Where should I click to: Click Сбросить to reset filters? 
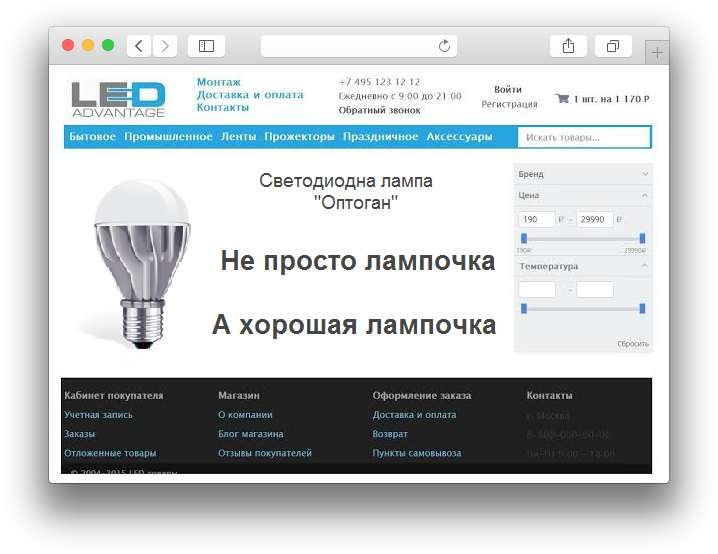(633, 344)
